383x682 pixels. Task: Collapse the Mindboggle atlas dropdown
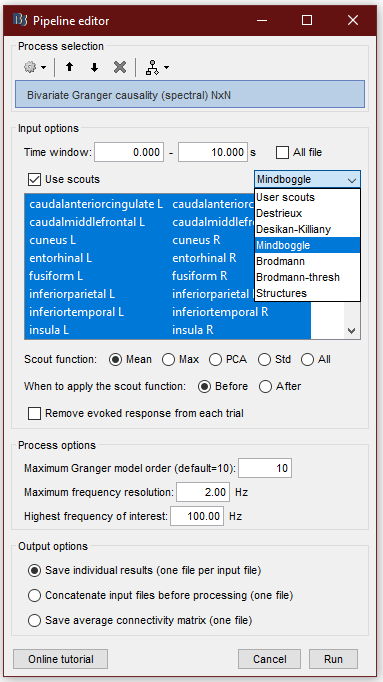point(307,179)
